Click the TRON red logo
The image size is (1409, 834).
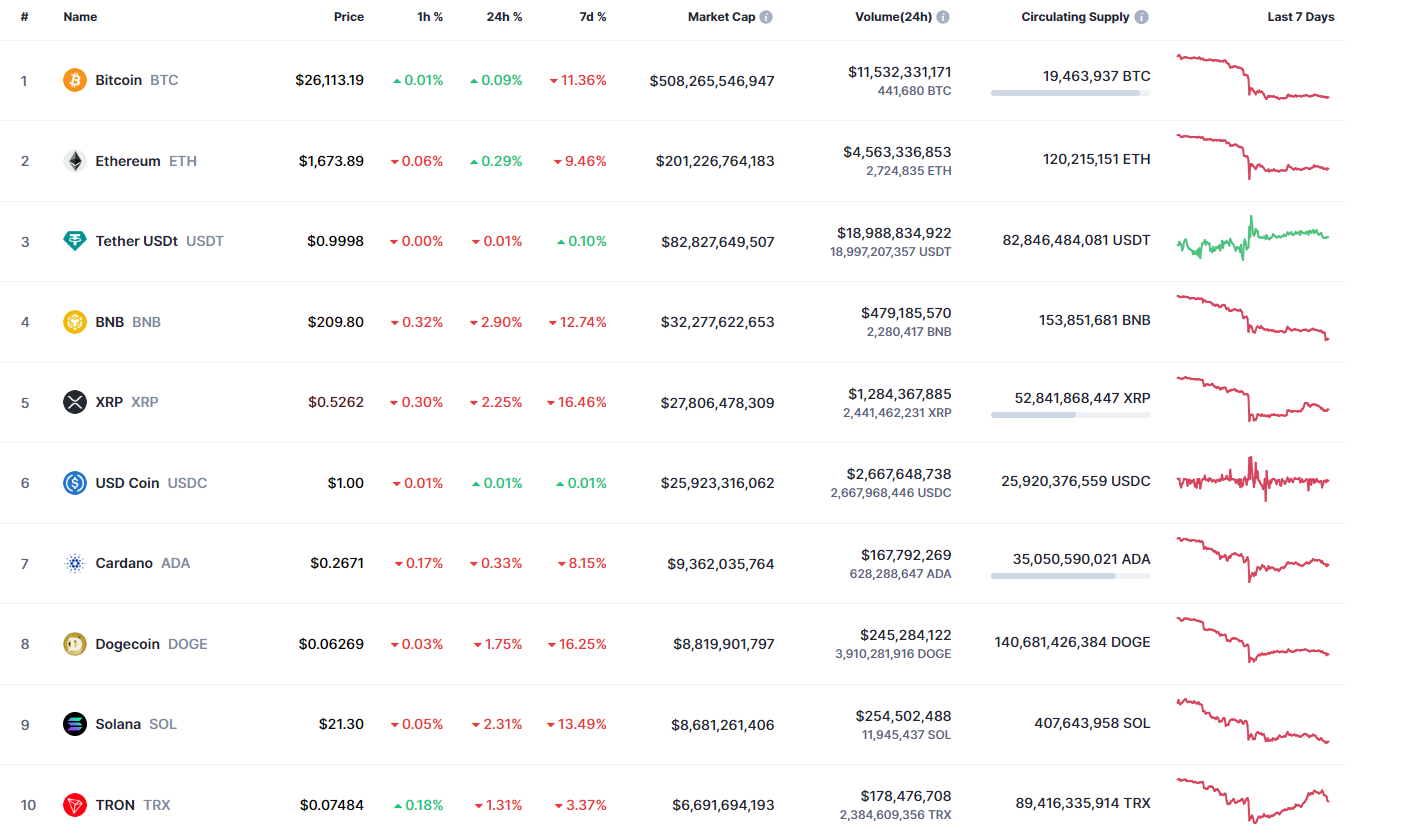pos(74,805)
